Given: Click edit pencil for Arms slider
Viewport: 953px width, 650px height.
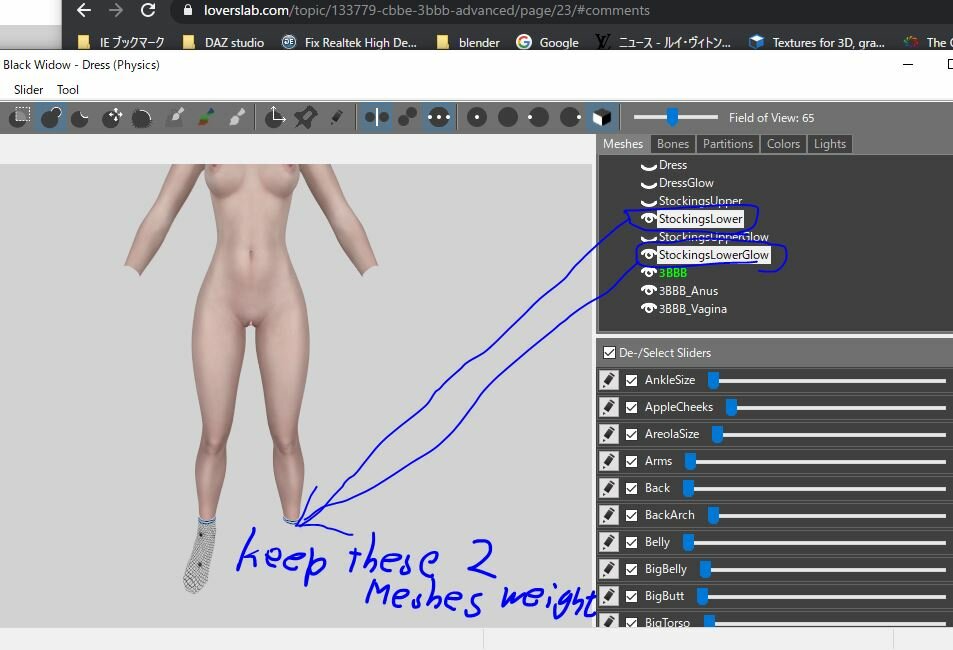Looking at the screenshot, I should 609,461.
